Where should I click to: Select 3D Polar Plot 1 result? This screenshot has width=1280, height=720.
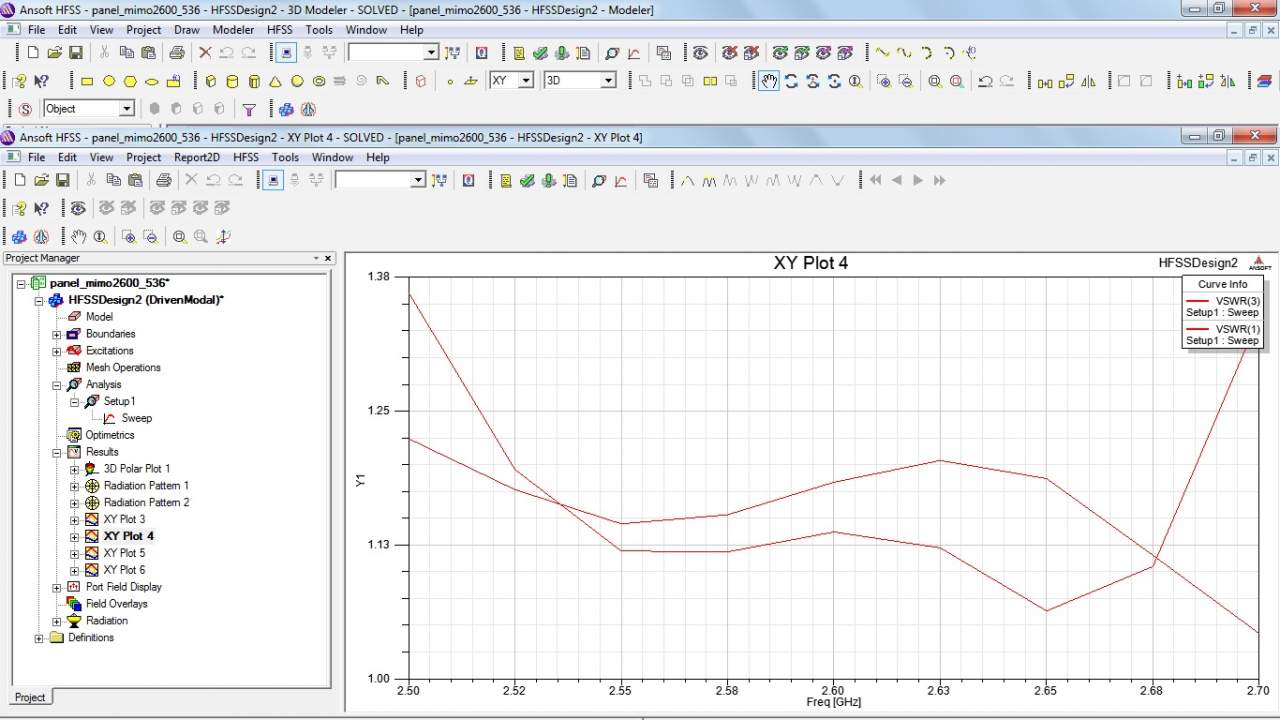[137, 469]
